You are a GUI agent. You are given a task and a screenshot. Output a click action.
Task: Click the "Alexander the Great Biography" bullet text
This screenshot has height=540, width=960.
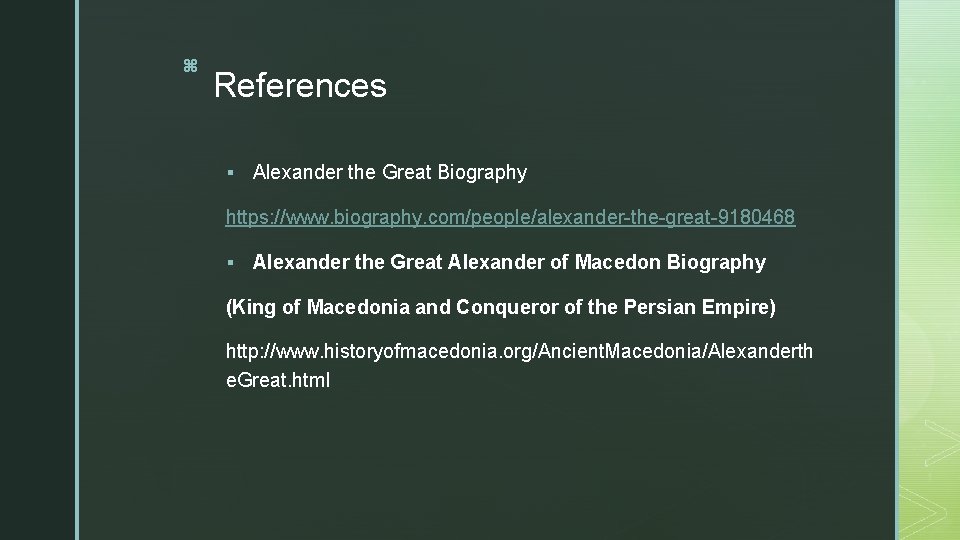390,172
